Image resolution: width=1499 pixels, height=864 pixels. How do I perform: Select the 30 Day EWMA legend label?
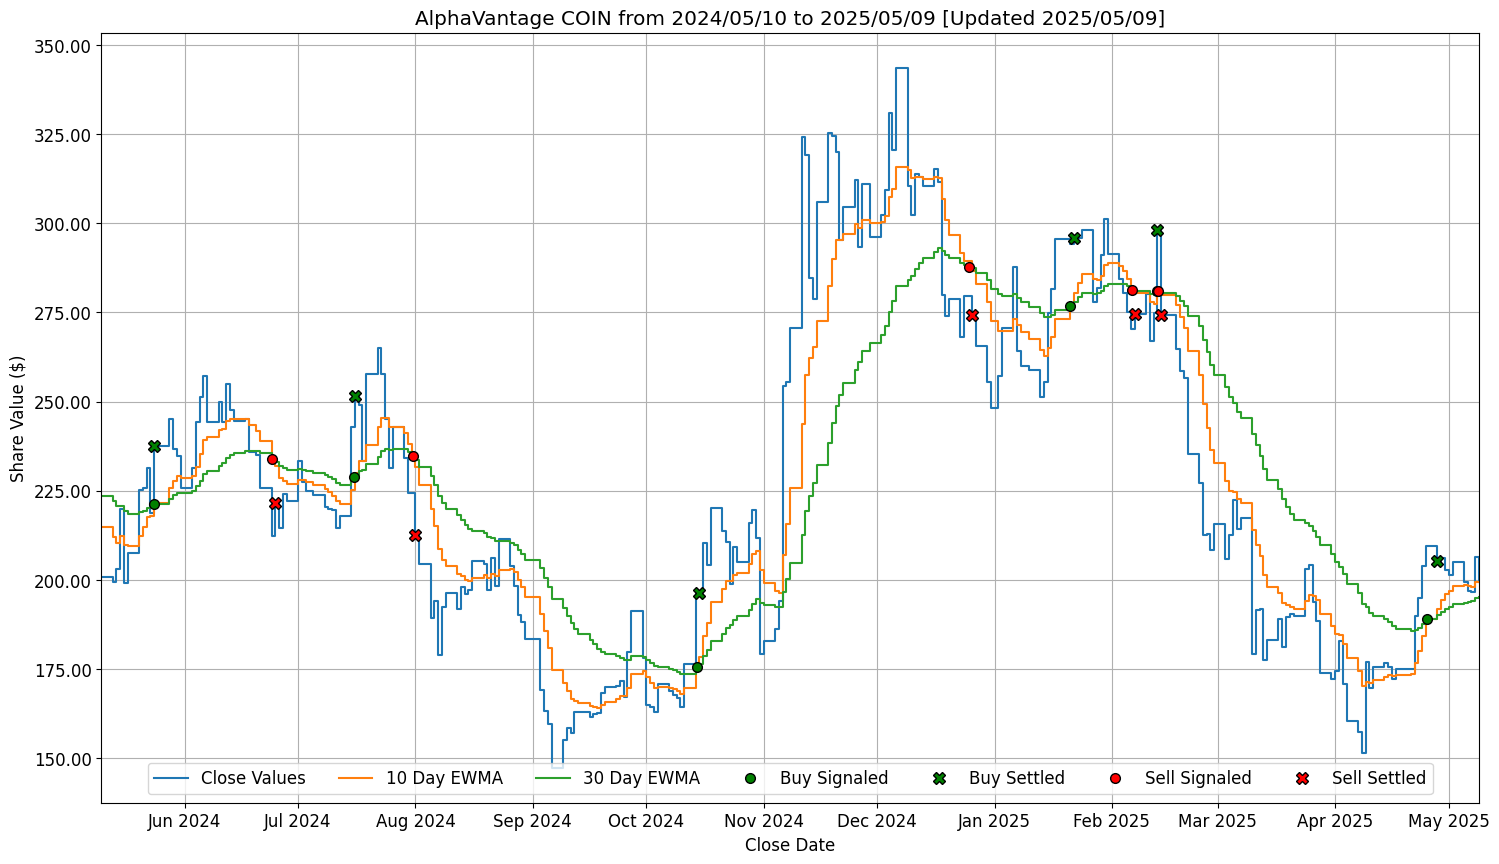coord(641,779)
